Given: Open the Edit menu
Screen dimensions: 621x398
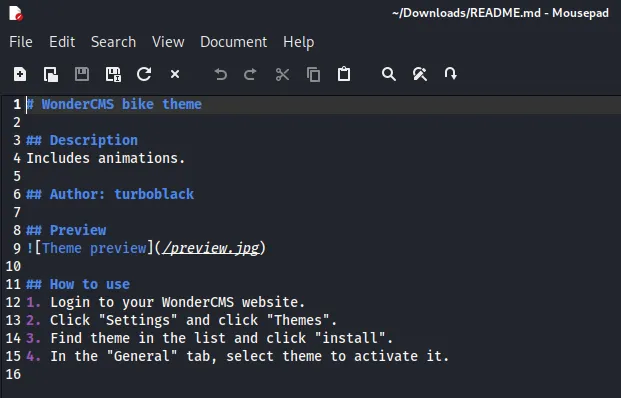Looking at the screenshot, I should point(62,42).
